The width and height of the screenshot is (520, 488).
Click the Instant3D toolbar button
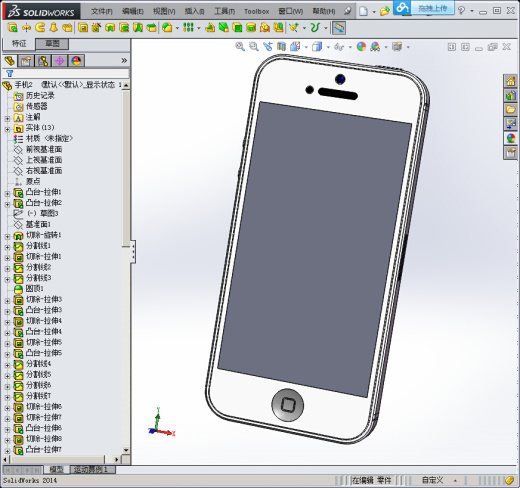click(x=339, y=28)
